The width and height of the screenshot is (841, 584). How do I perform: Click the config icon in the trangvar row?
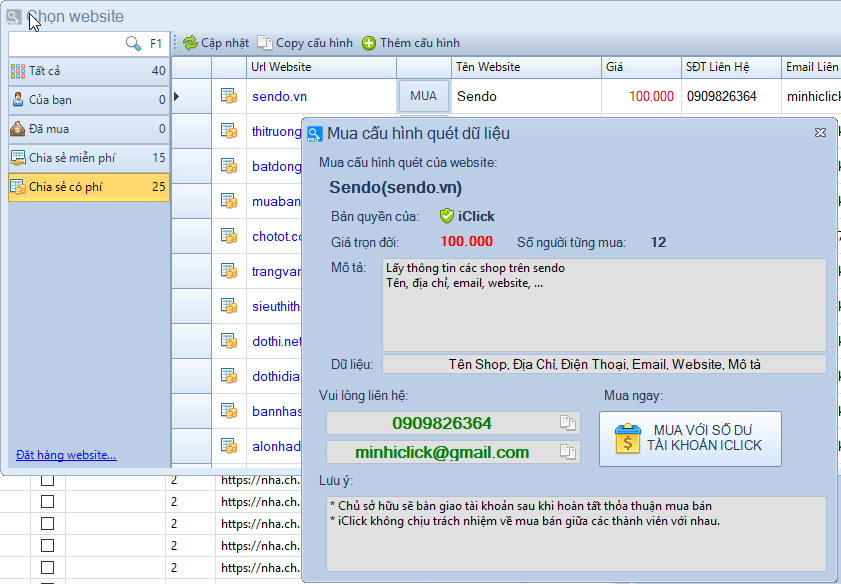pyautogui.click(x=229, y=271)
